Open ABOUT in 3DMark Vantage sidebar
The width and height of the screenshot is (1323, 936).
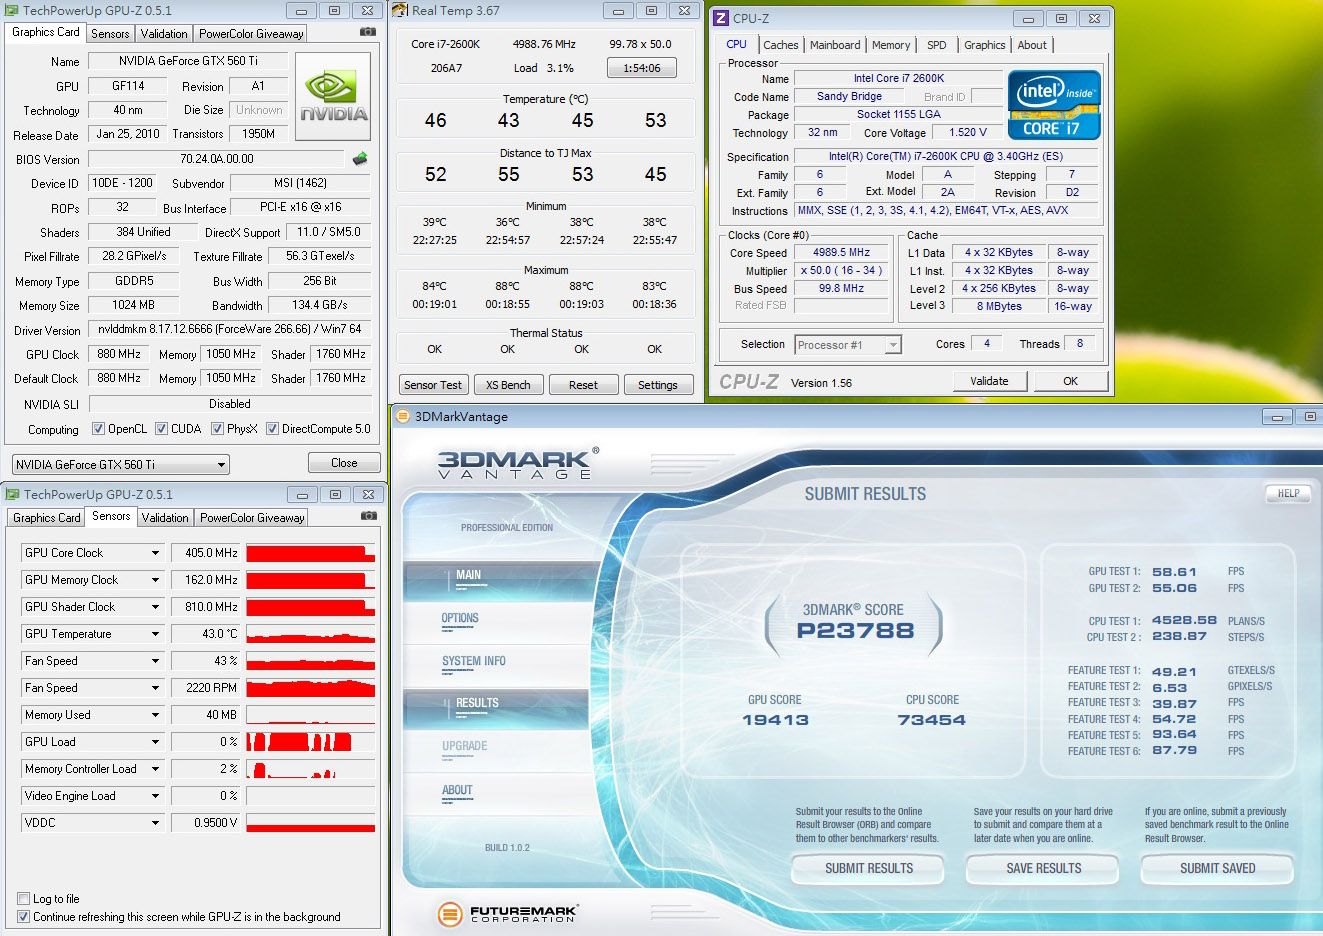pyautogui.click(x=457, y=790)
